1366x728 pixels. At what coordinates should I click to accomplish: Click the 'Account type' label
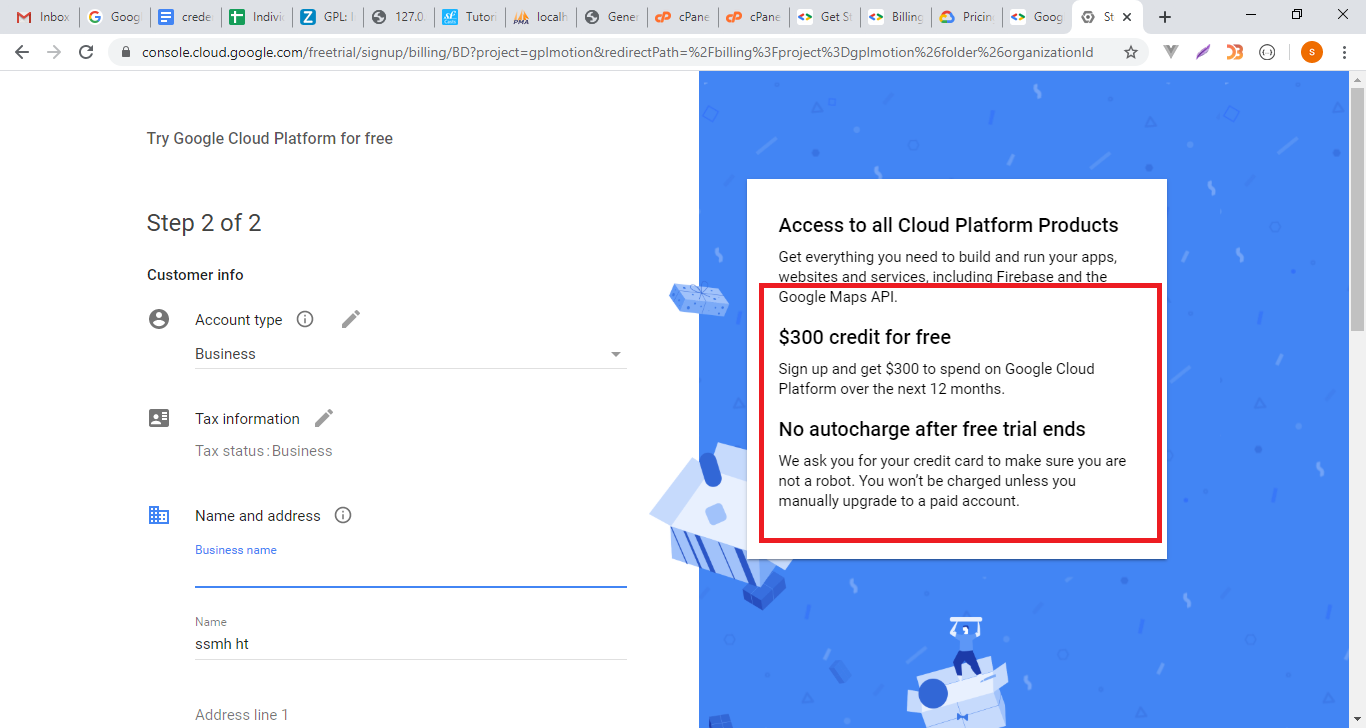coord(239,320)
